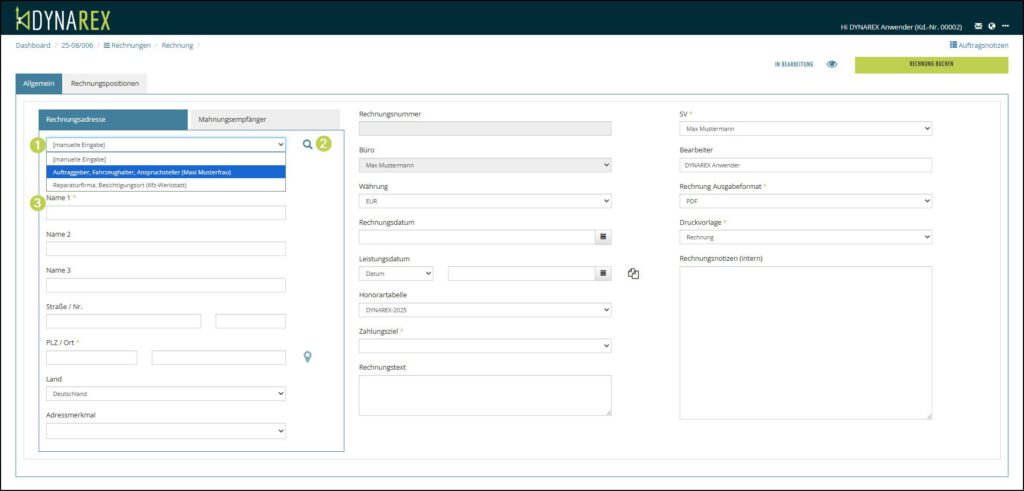This screenshot has height=491, width=1024.
Task: Expand the Rechnung Ausgabeformat dropdown
Action: (805, 201)
